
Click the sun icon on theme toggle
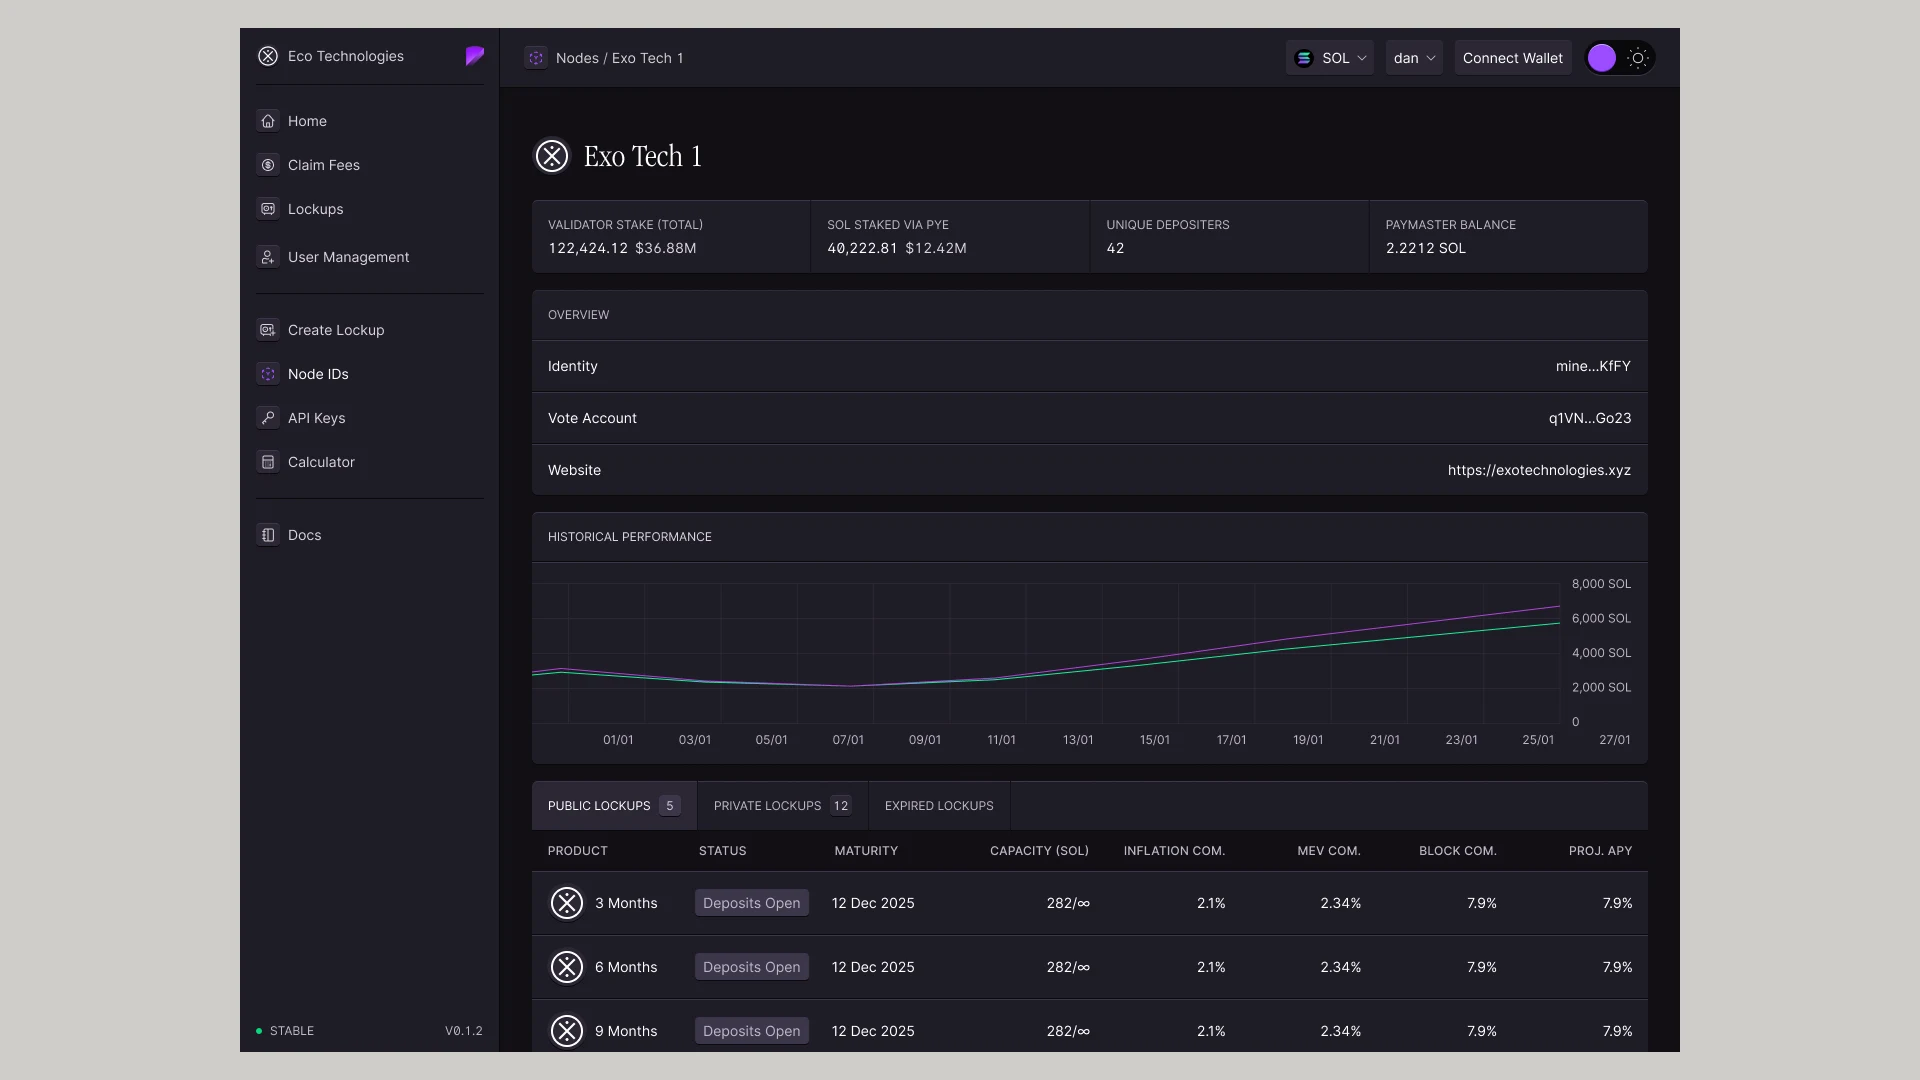(1638, 58)
